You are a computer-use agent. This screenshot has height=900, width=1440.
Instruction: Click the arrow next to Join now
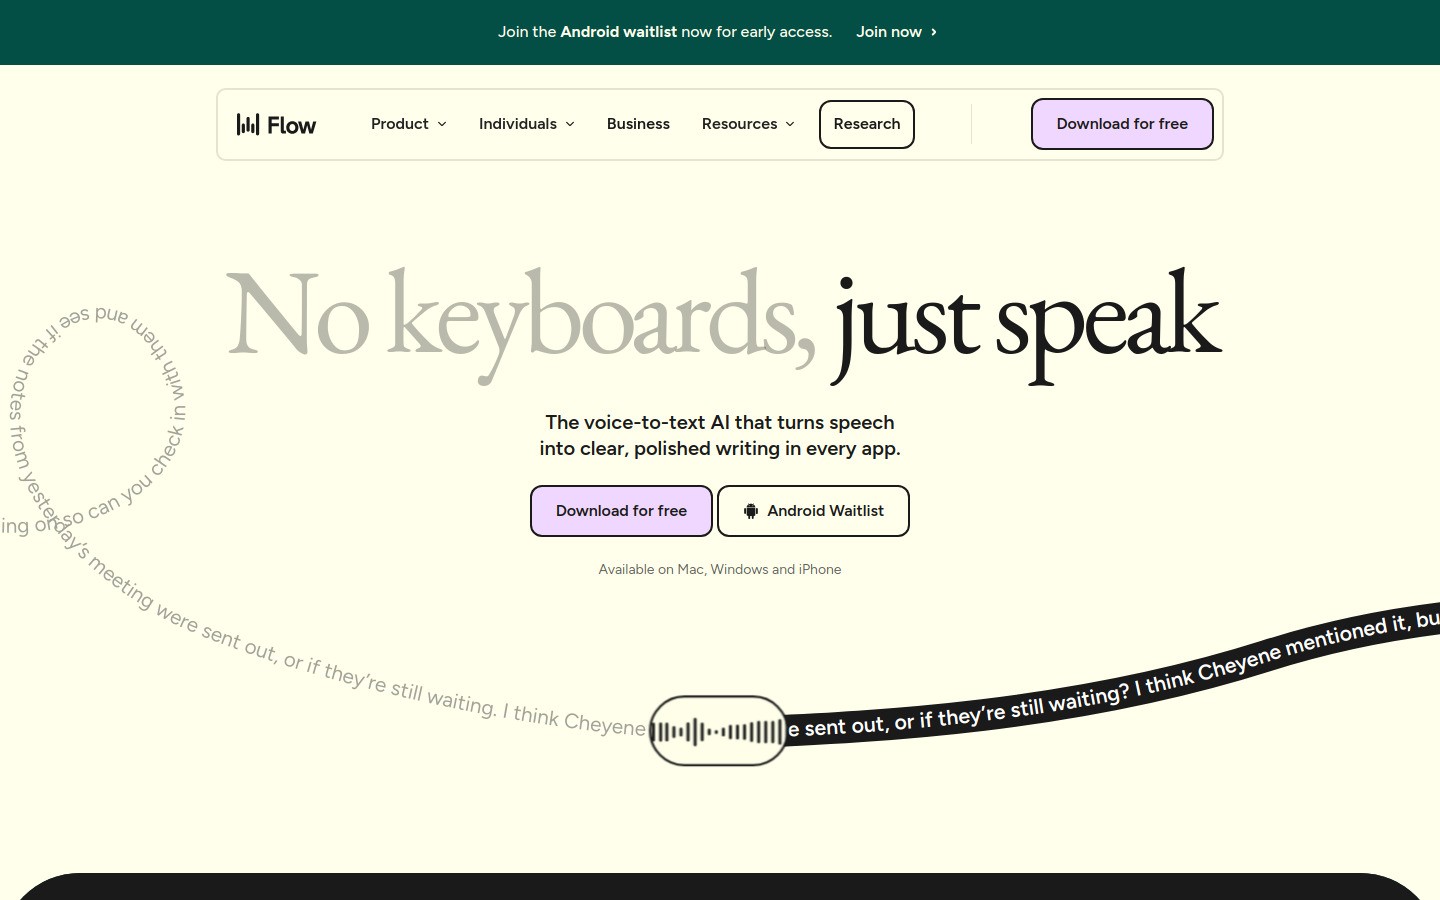point(934,32)
